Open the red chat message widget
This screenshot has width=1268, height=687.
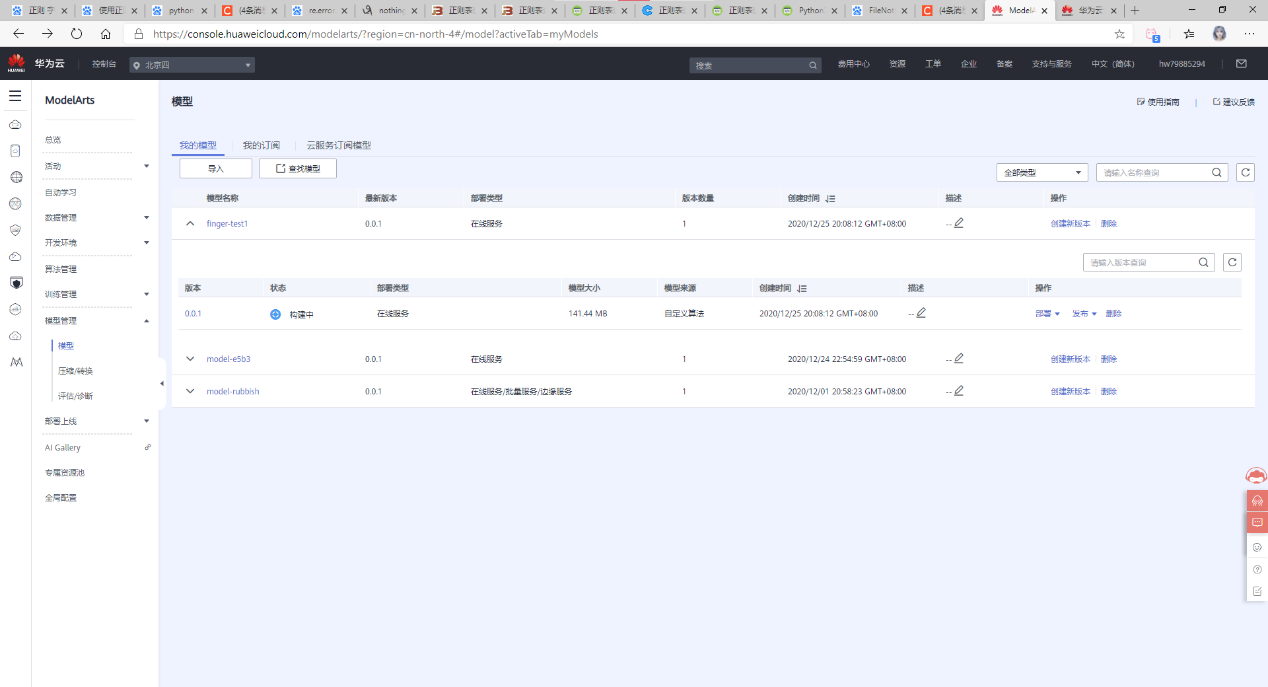coord(1257,522)
